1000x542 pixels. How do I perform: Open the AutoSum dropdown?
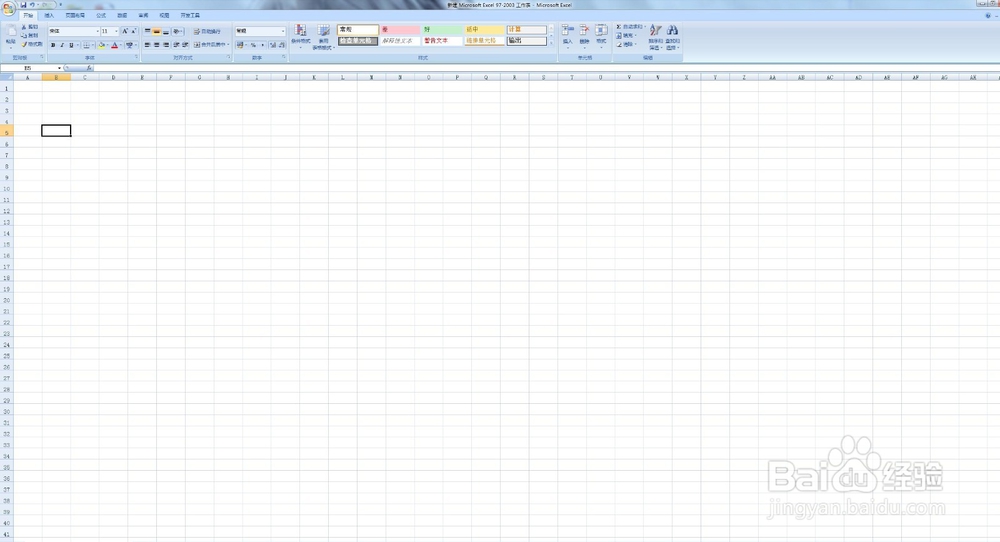pos(644,27)
